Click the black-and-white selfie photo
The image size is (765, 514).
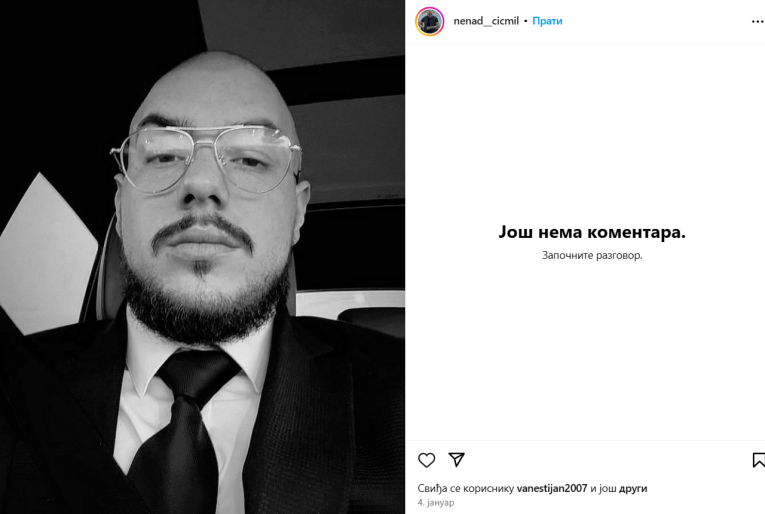click(x=202, y=257)
